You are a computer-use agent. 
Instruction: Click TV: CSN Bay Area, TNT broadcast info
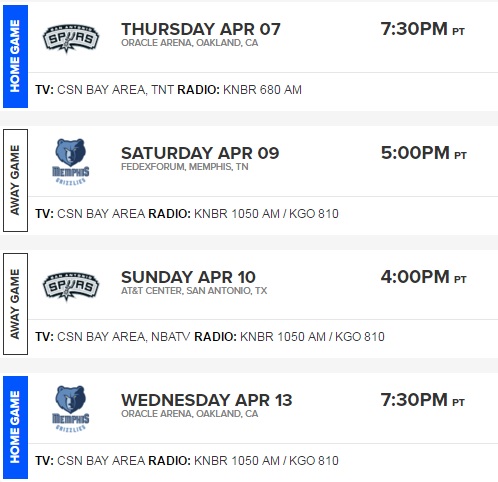[x=105, y=90]
